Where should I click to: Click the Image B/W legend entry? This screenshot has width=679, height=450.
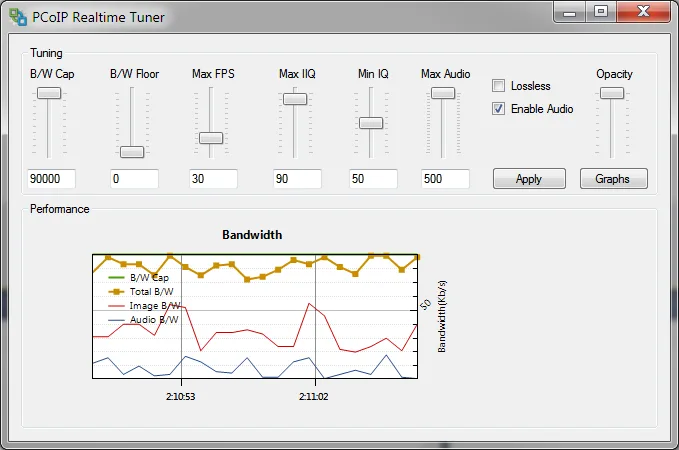144,306
